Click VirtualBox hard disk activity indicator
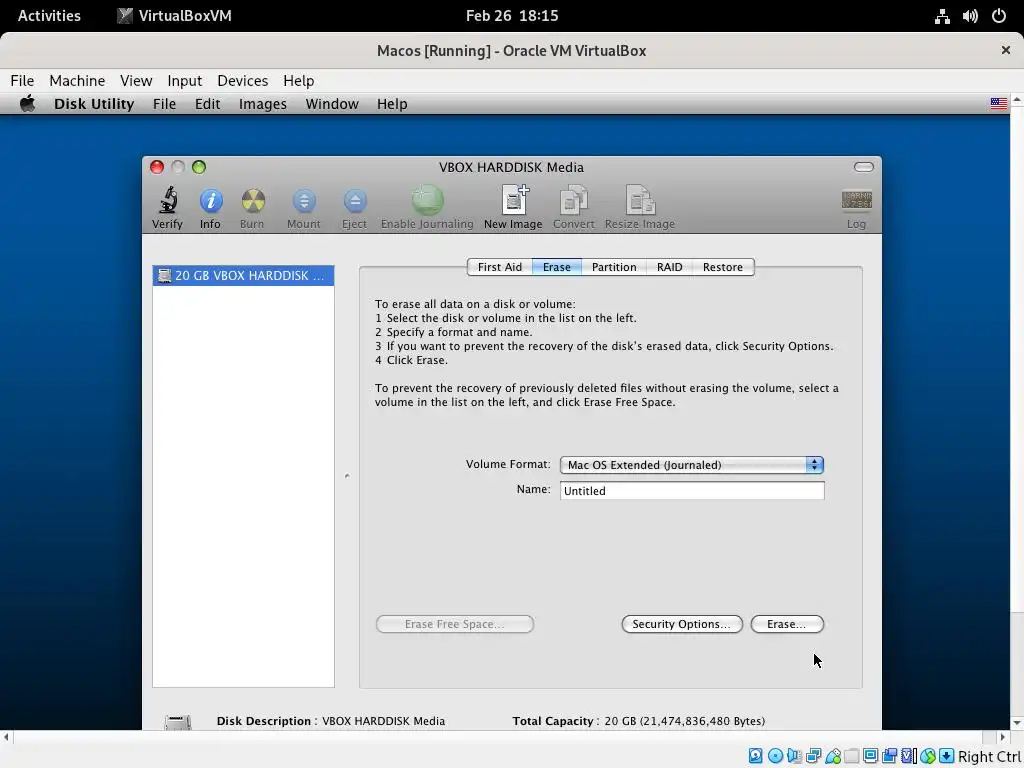Screen dimensions: 1024x768 tap(756, 756)
